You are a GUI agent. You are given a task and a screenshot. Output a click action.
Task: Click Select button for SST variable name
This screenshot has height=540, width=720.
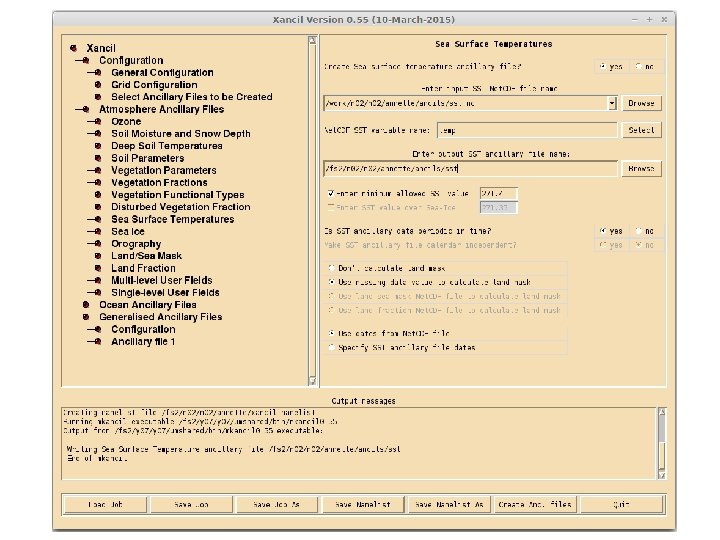[641, 130]
